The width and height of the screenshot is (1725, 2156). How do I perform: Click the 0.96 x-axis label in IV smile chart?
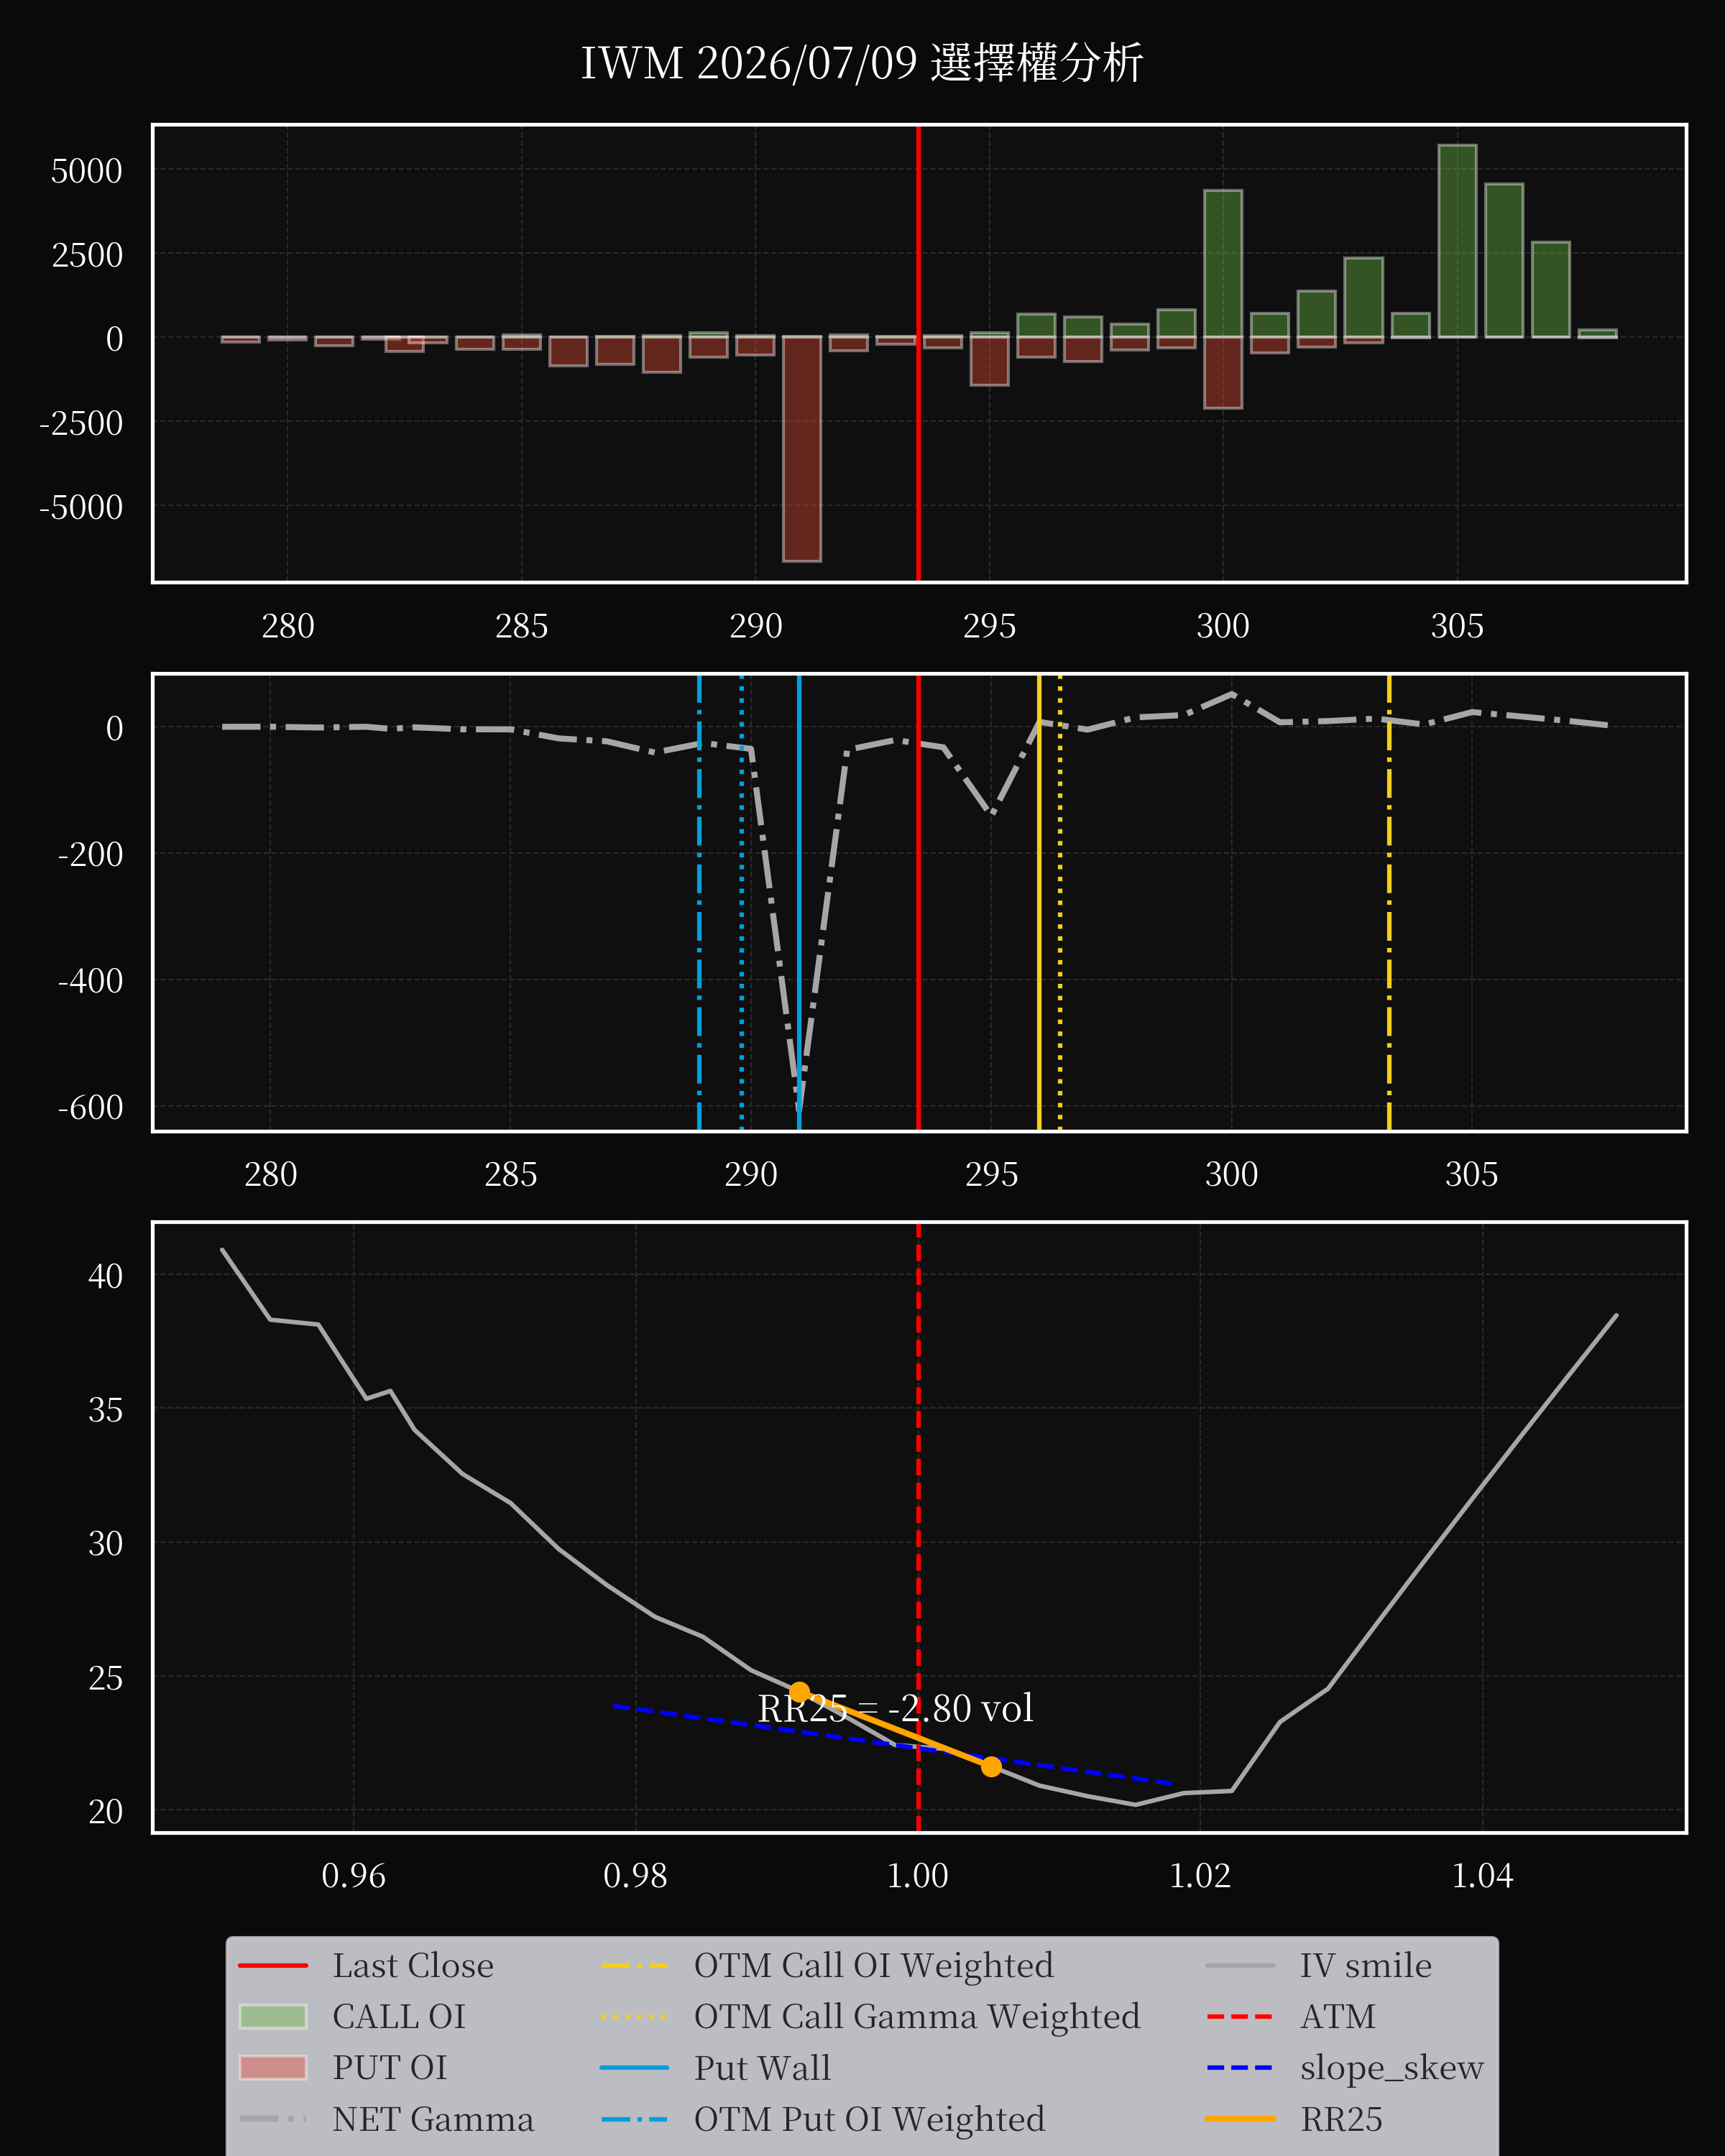click(354, 1875)
